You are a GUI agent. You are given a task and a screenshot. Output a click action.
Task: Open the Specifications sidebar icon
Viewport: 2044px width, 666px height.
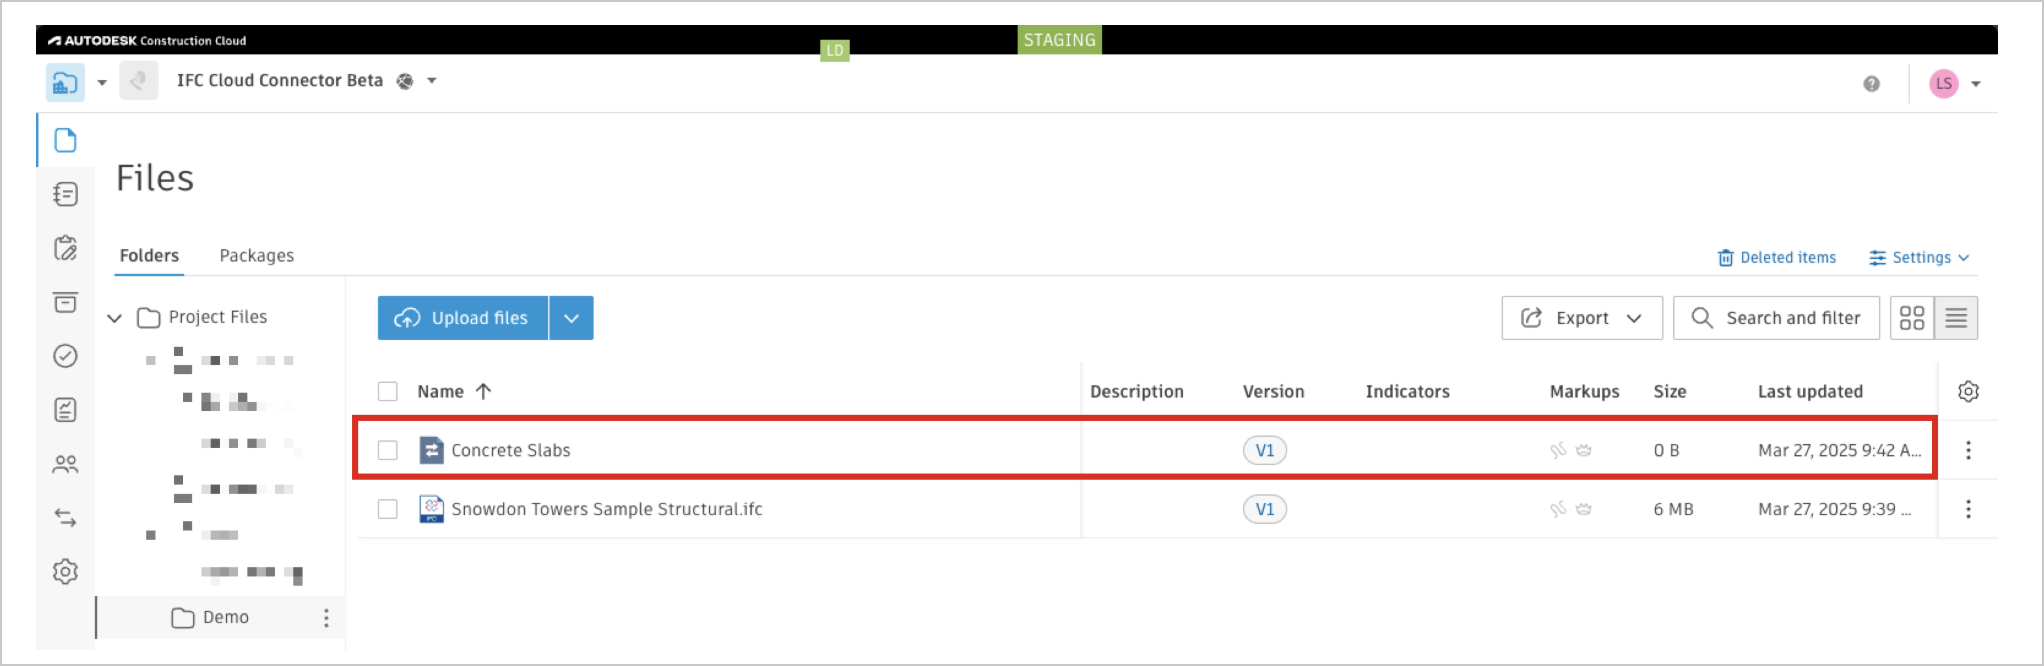coord(65,194)
